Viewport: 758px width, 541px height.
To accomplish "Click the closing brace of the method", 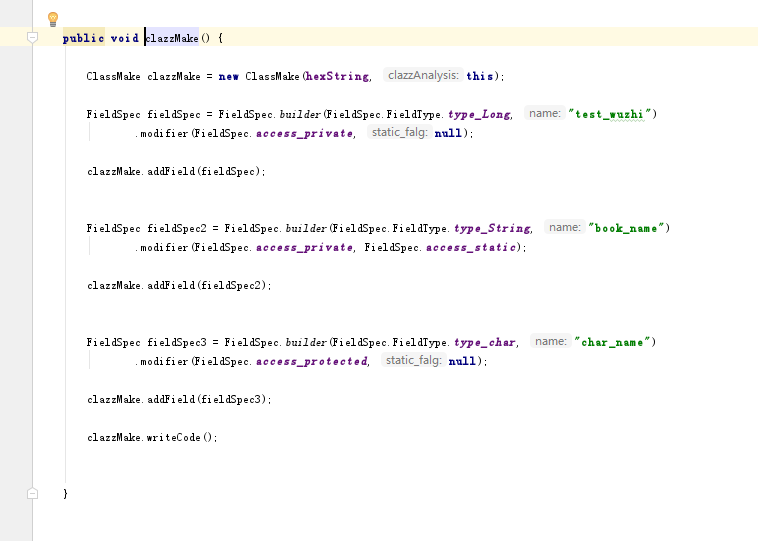I will click(x=65, y=494).
